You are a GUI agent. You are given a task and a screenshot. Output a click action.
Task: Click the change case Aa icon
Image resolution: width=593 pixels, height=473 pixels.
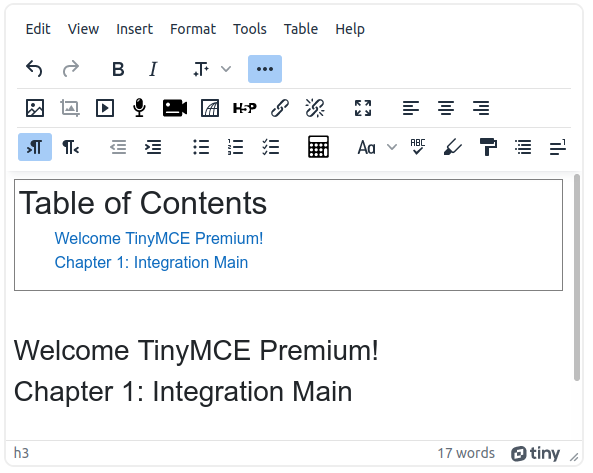tap(366, 147)
